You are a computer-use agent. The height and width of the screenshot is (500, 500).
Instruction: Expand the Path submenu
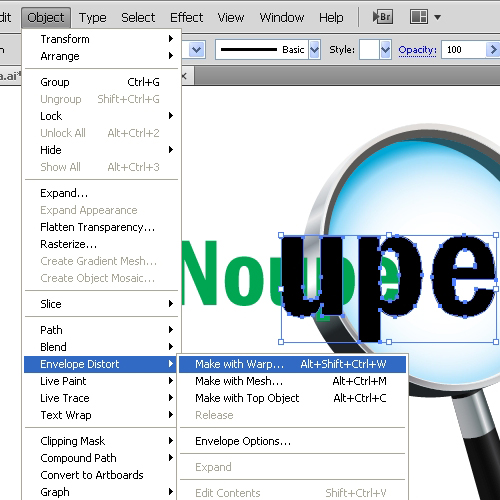[x=101, y=330]
